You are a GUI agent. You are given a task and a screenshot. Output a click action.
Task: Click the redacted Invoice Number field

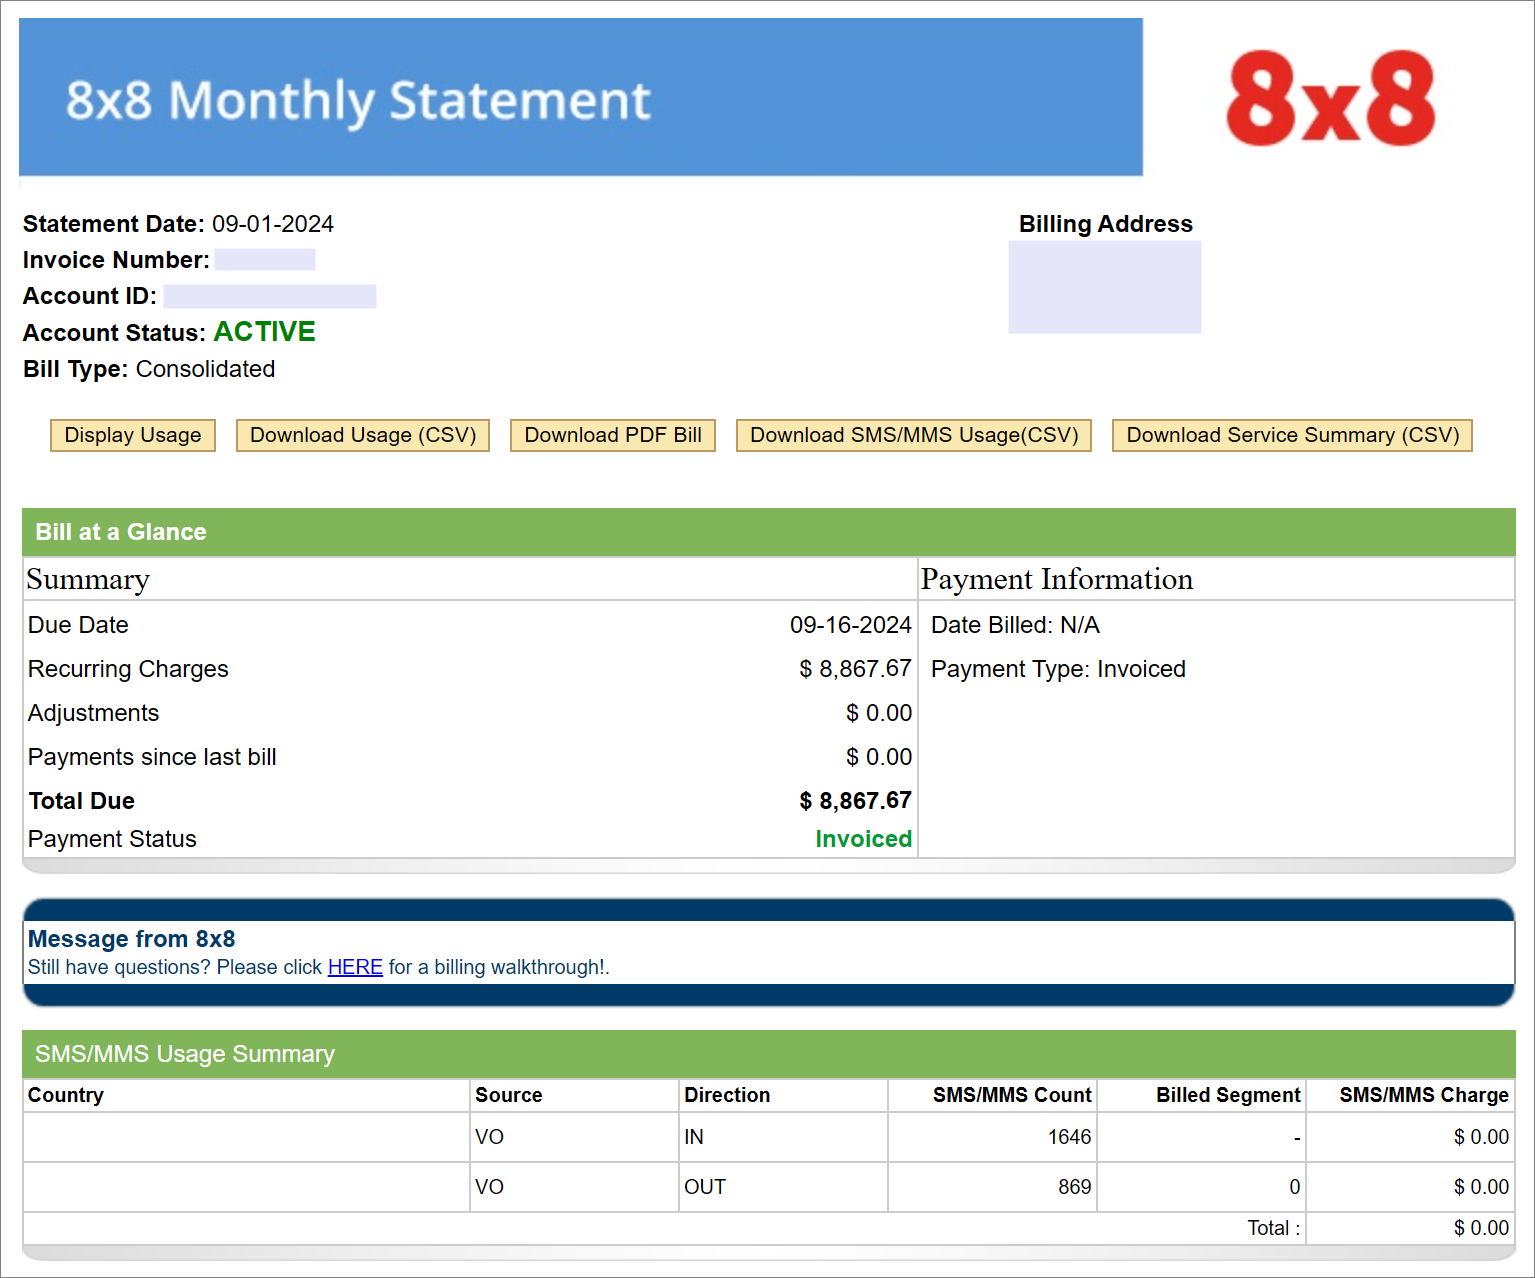coord(265,260)
